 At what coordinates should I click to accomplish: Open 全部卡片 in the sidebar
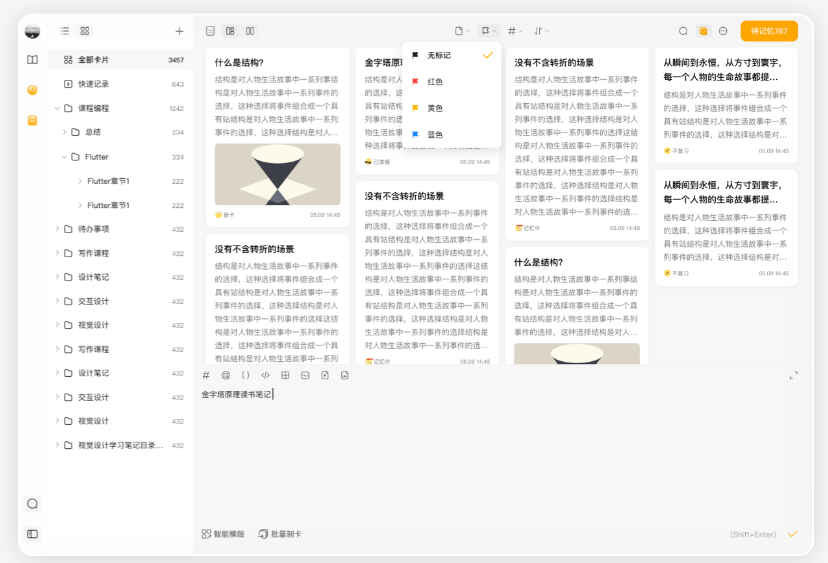click(x=120, y=60)
